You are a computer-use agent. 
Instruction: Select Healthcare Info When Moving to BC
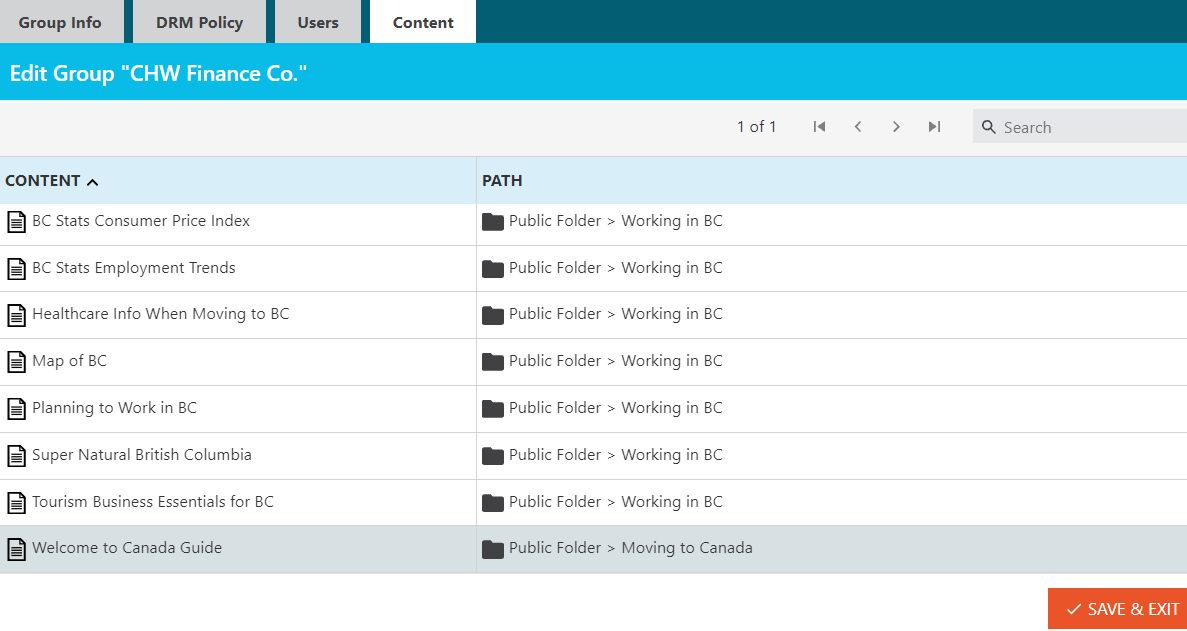(160, 314)
